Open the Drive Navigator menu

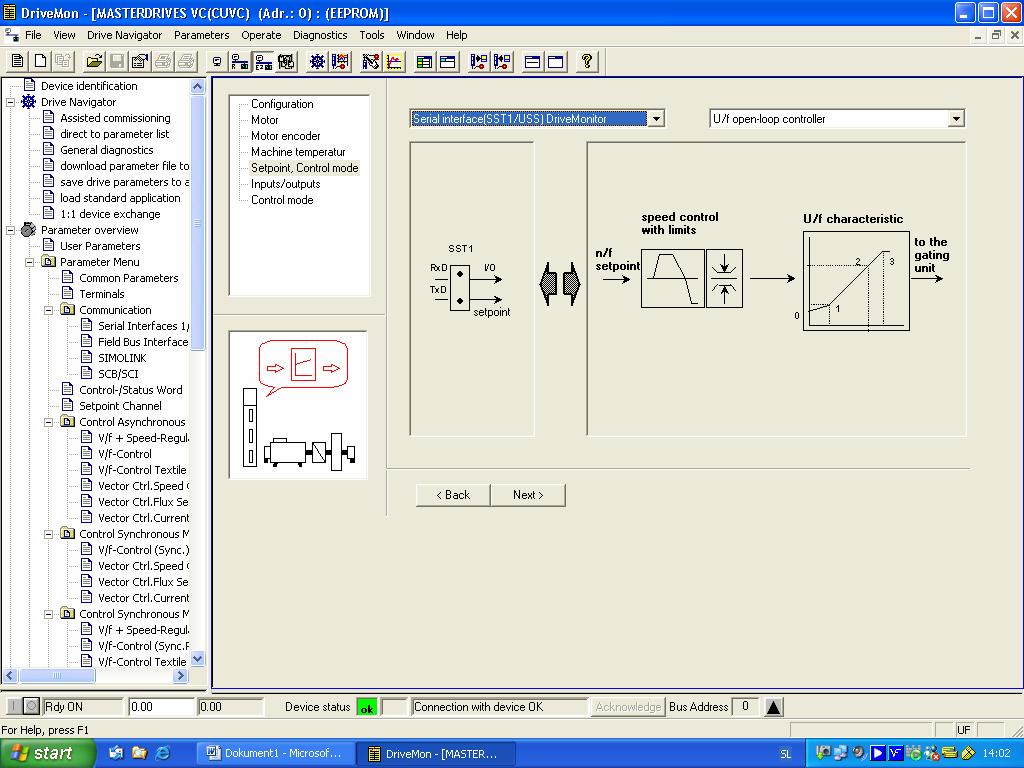click(124, 35)
